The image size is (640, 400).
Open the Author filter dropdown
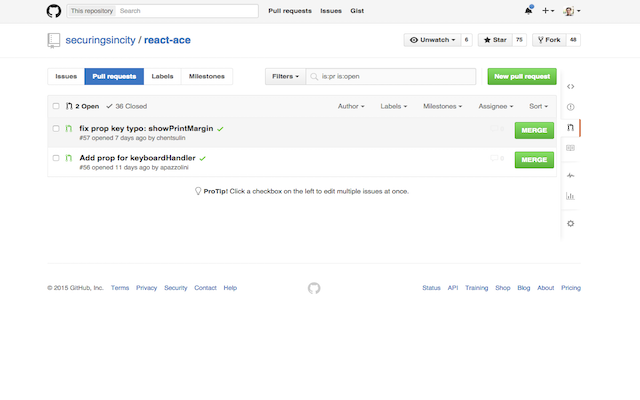[351, 106]
